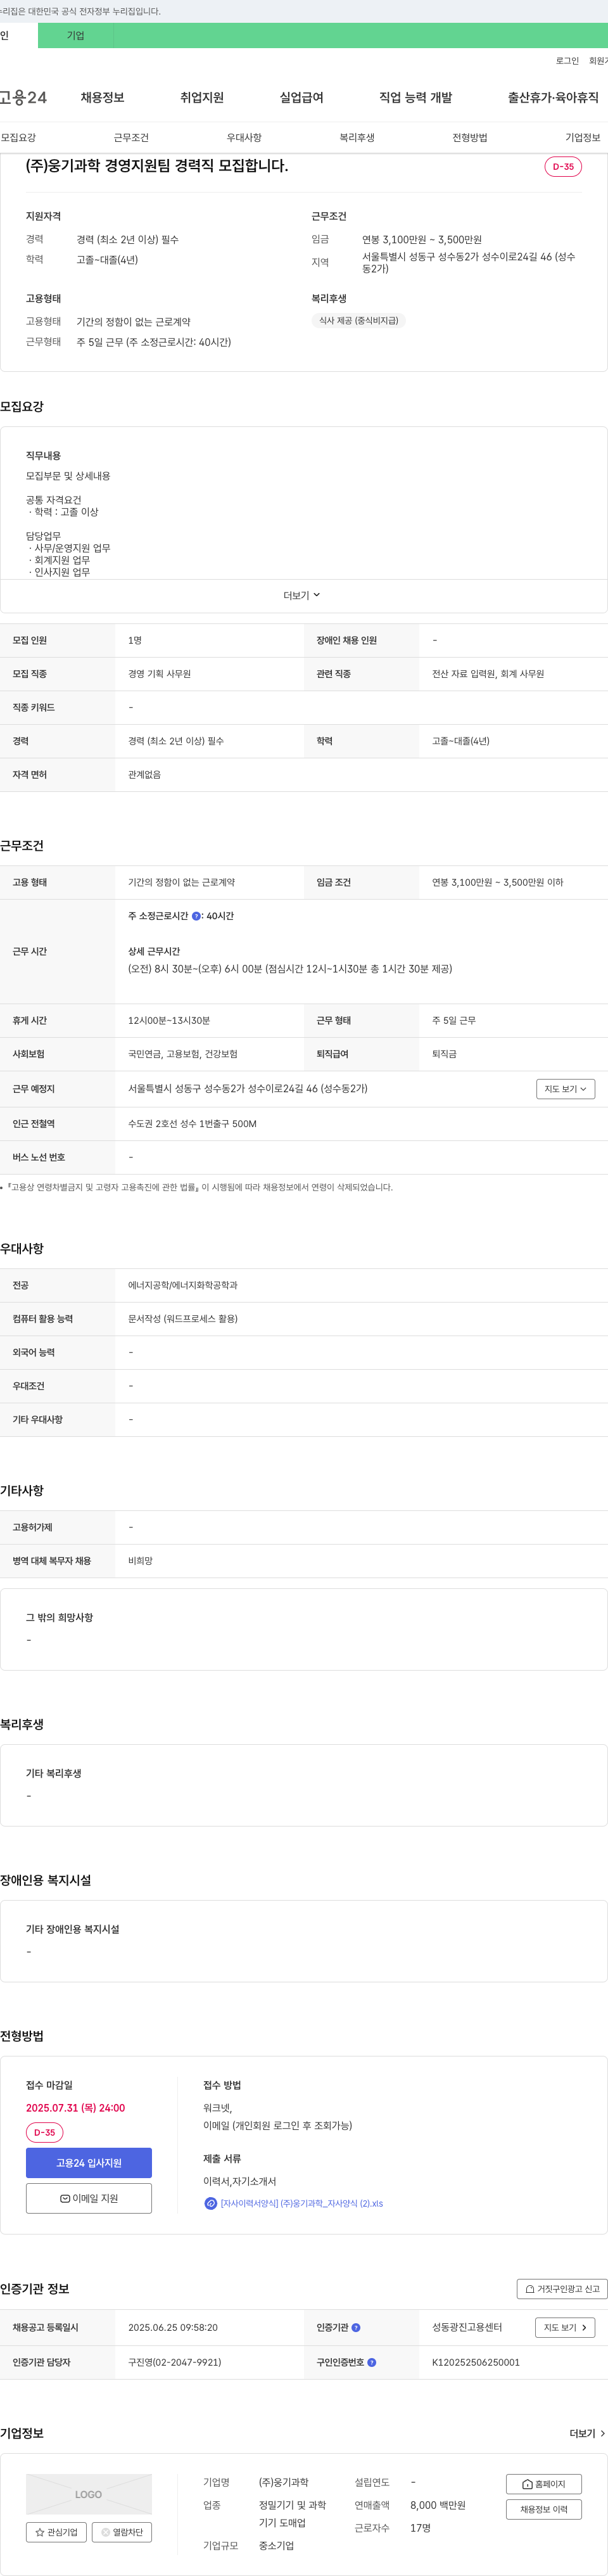This screenshot has width=608, height=2576.
Task: Click salary text 연봉 3,100만원 ~ 3,500만원 이하
Action: [x=497, y=882]
